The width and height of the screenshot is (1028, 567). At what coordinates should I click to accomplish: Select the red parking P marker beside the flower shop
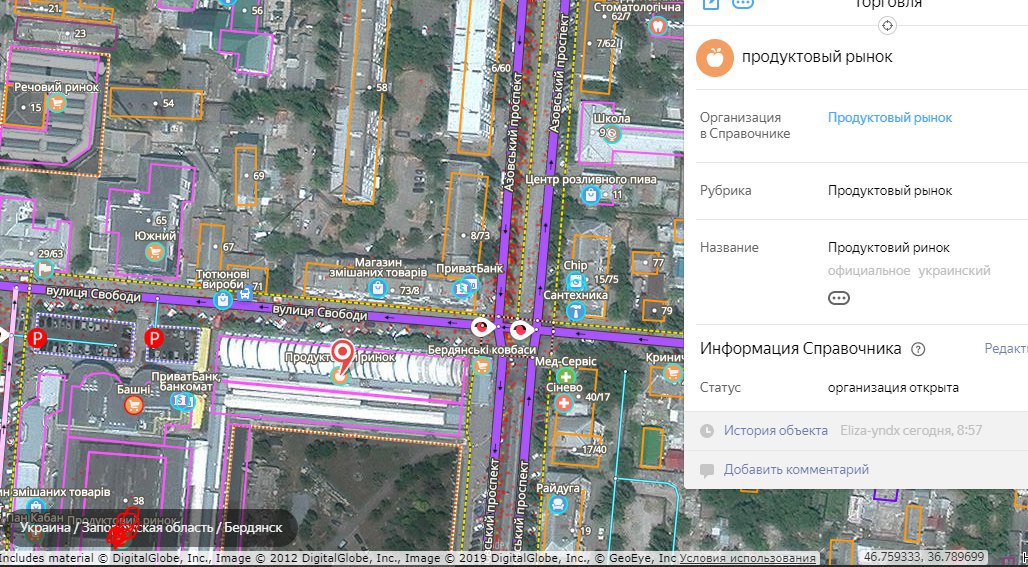pyautogui.click(x=153, y=338)
